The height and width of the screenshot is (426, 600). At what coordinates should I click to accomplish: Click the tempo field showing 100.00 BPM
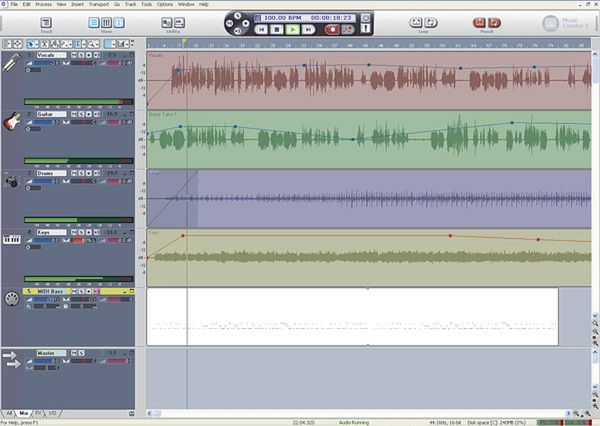[282, 18]
